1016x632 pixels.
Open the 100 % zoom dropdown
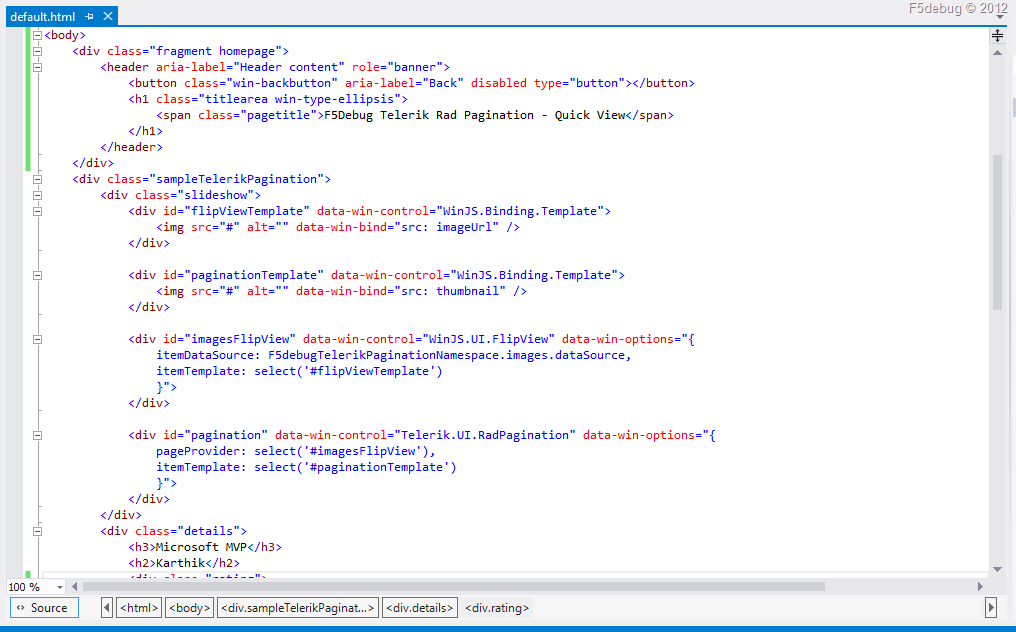[x=60, y=587]
